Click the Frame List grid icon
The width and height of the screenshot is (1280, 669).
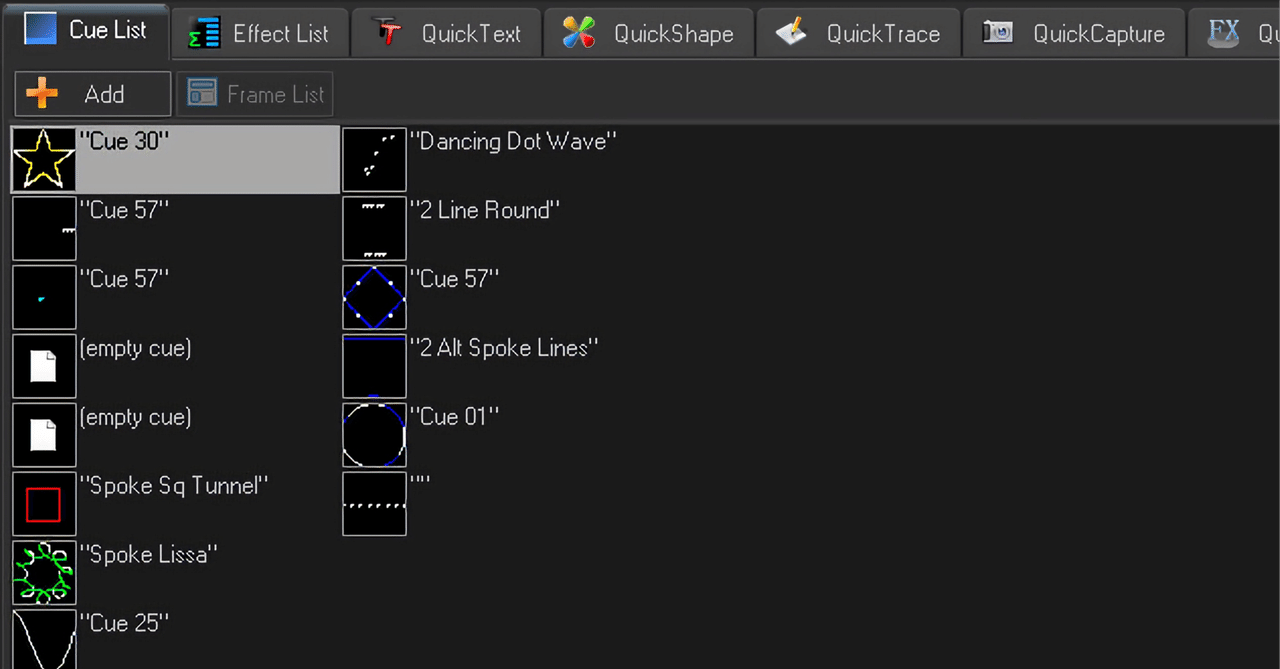tap(202, 93)
